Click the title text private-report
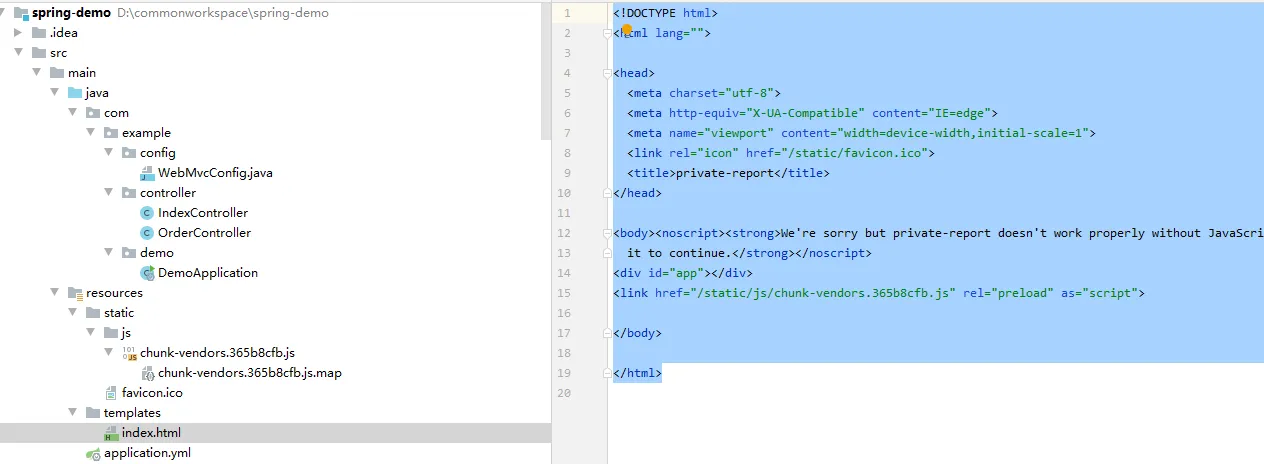 click(725, 173)
